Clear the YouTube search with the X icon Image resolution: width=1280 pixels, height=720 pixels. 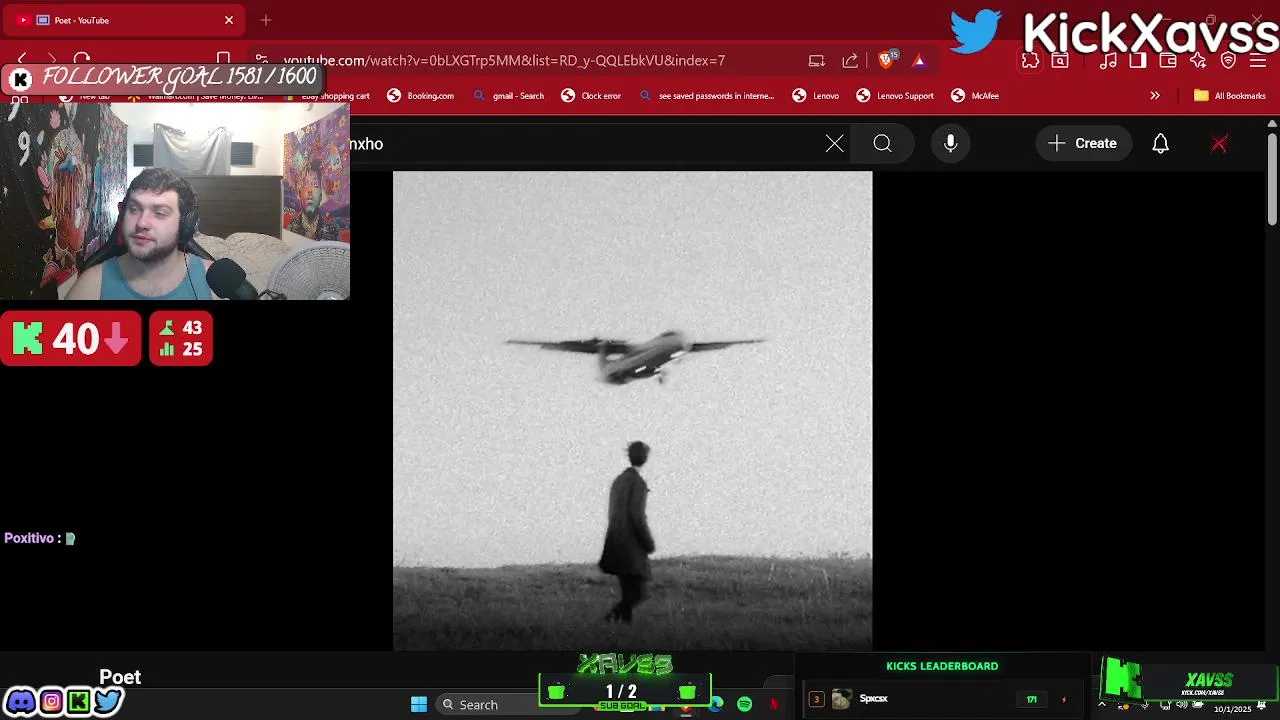[835, 144]
